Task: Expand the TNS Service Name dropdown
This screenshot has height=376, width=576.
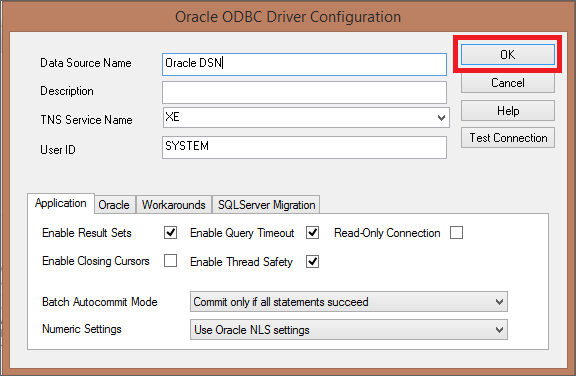Action: point(441,118)
